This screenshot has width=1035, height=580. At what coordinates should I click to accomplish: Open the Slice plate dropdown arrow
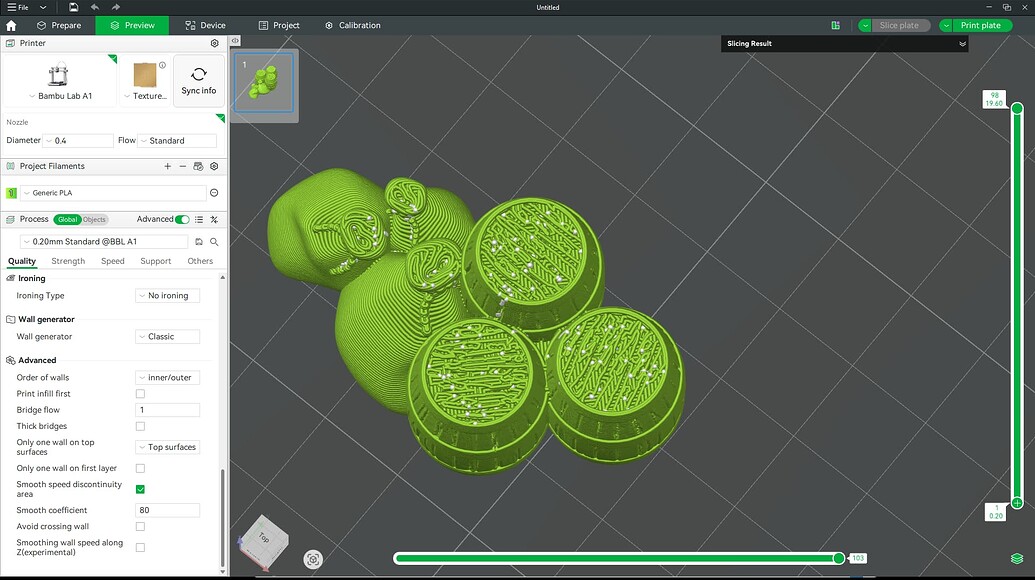tap(865, 25)
